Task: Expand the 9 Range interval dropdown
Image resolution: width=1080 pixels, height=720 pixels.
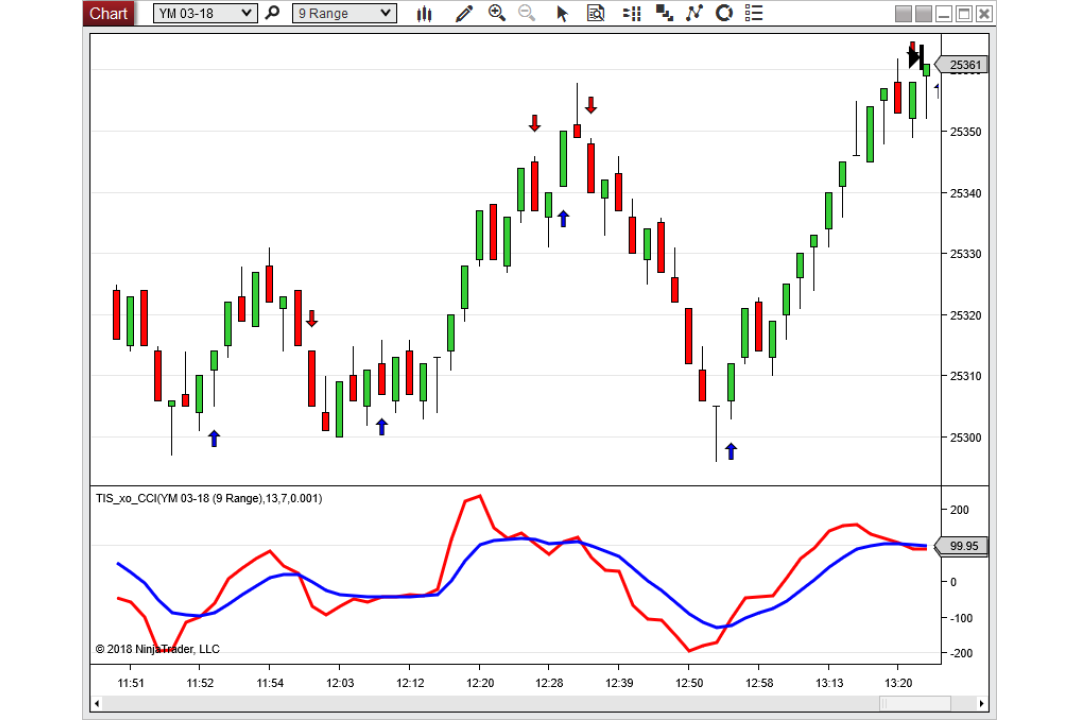Action: pos(344,13)
